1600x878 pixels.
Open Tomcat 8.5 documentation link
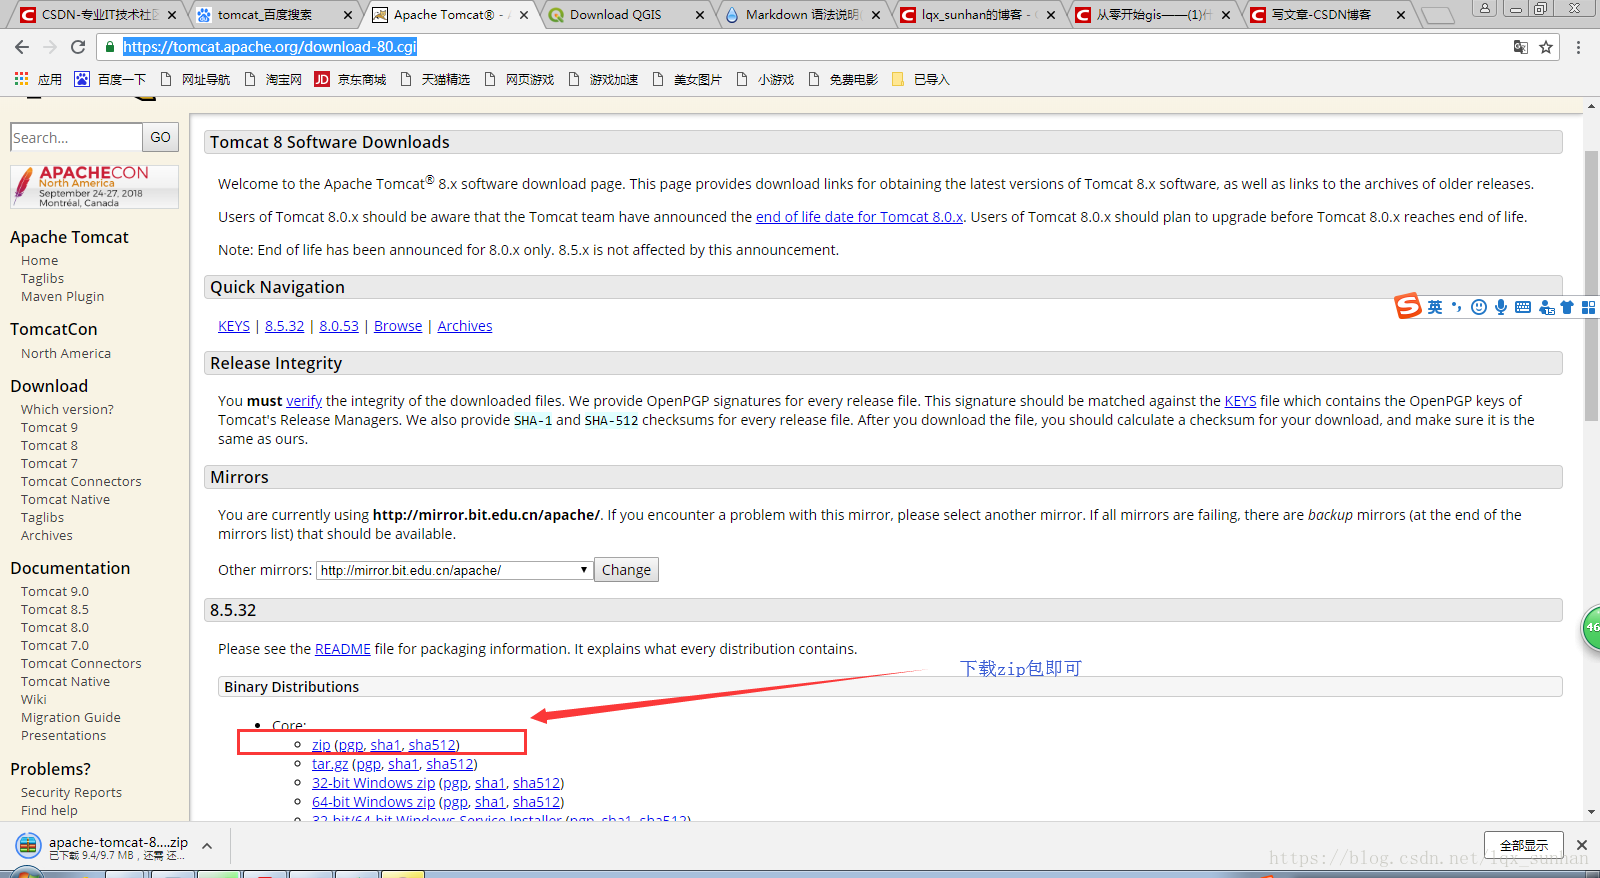coord(55,609)
